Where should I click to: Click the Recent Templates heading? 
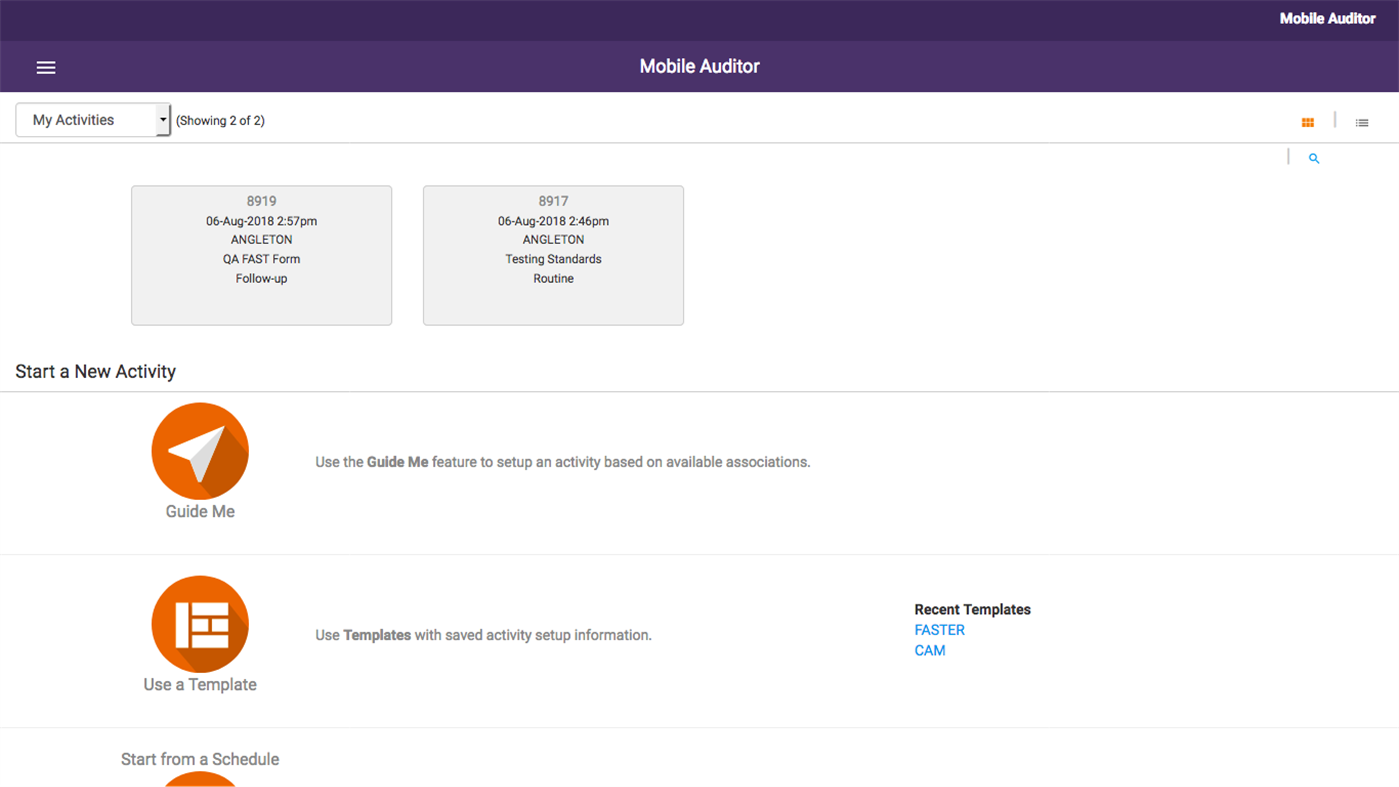click(x=972, y=609)
